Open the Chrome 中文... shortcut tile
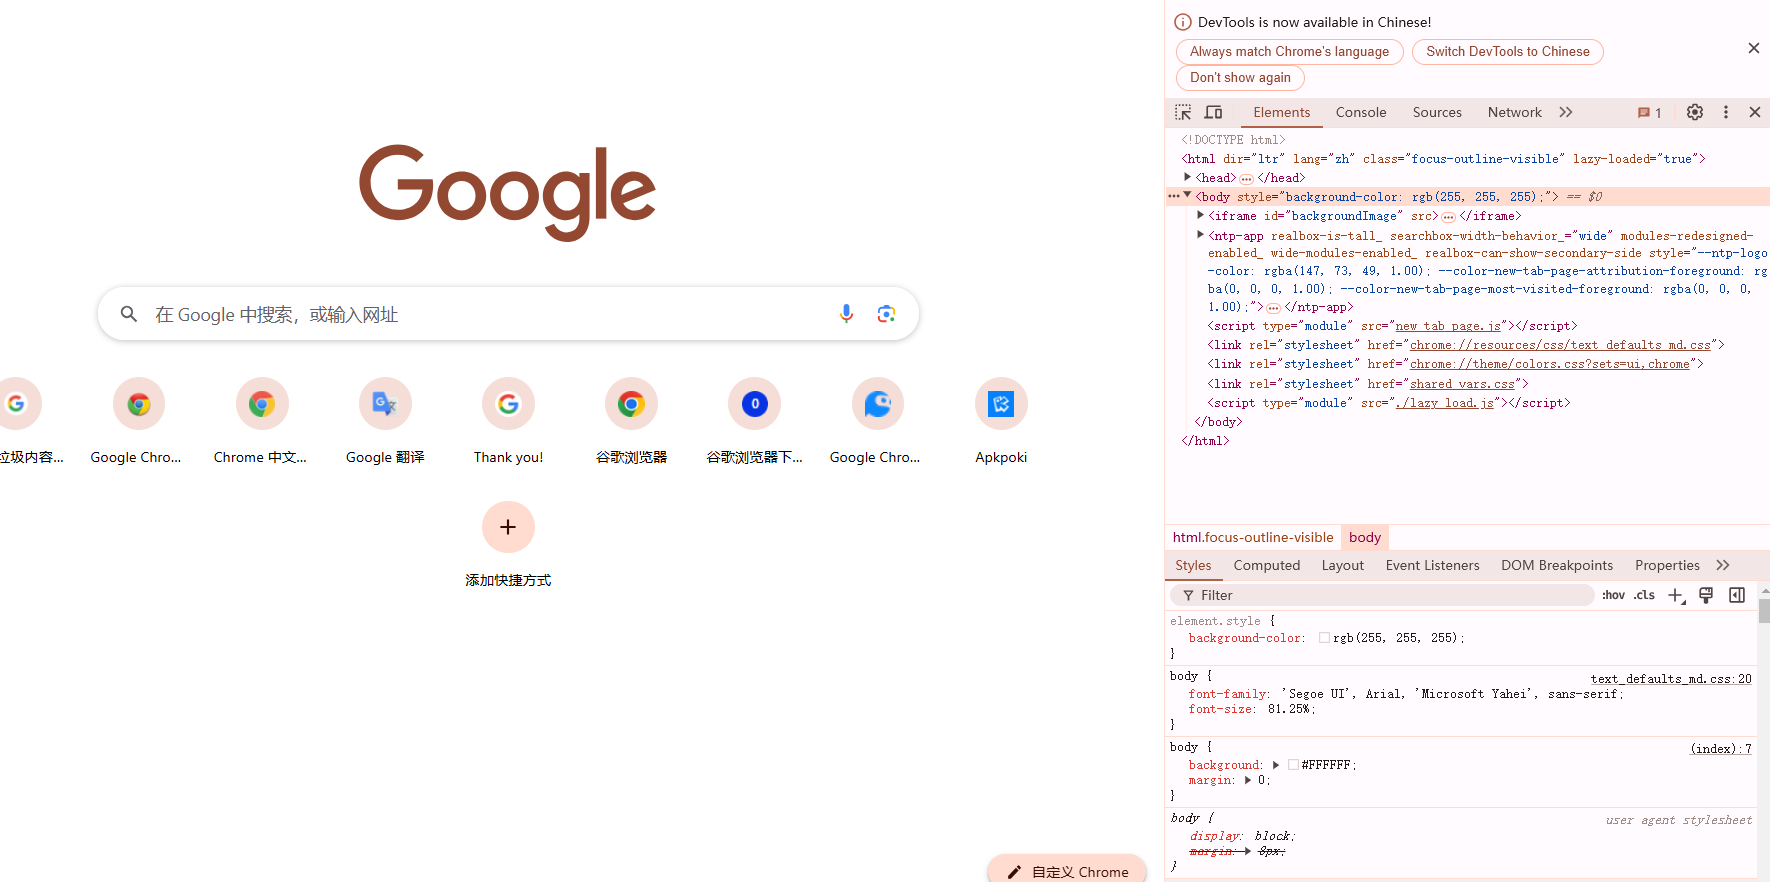Screen dimensions: 1770x882 click(x=262, y=422)
